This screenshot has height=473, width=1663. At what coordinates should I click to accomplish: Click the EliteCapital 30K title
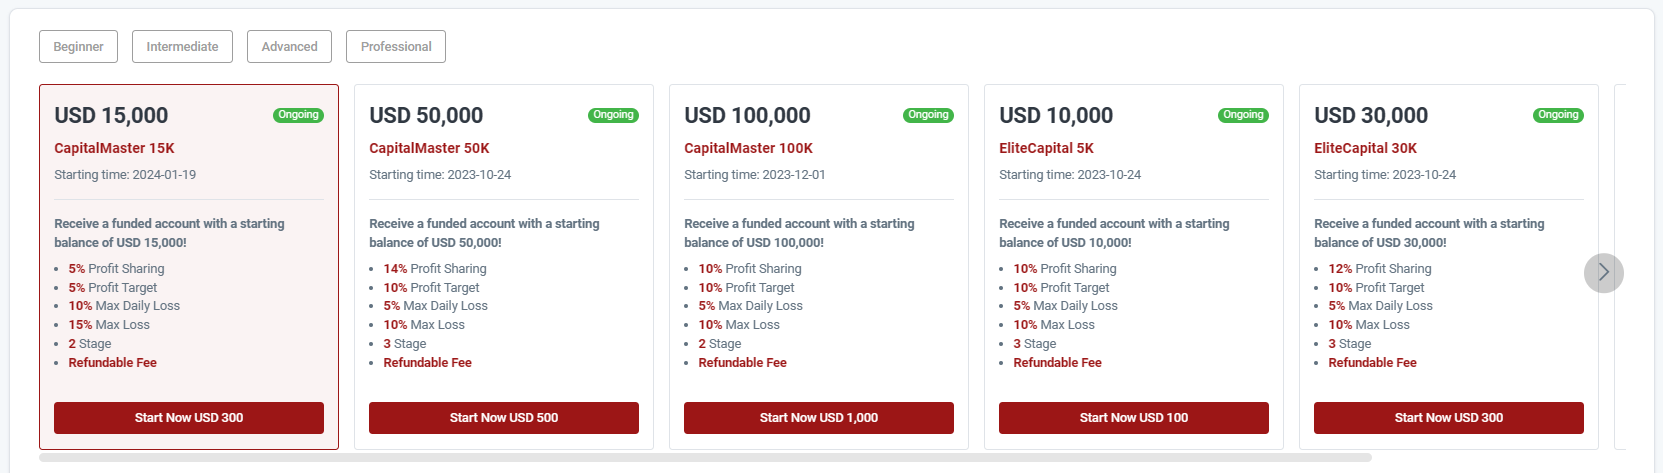tap(1365, 148)
